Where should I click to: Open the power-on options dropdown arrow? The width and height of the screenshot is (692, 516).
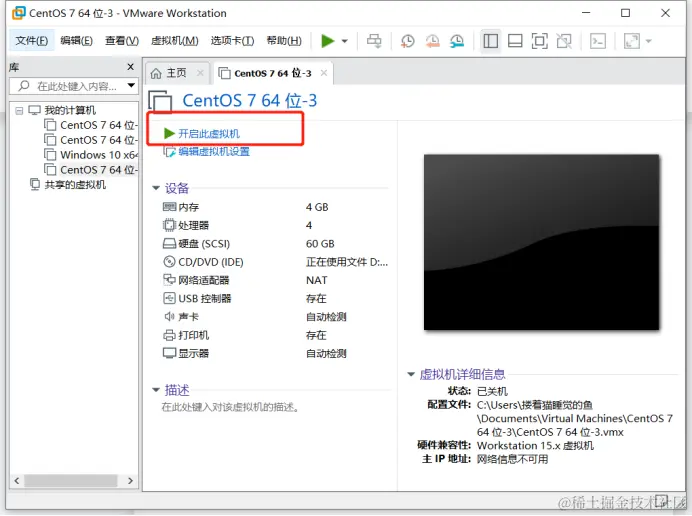[345, 41]
